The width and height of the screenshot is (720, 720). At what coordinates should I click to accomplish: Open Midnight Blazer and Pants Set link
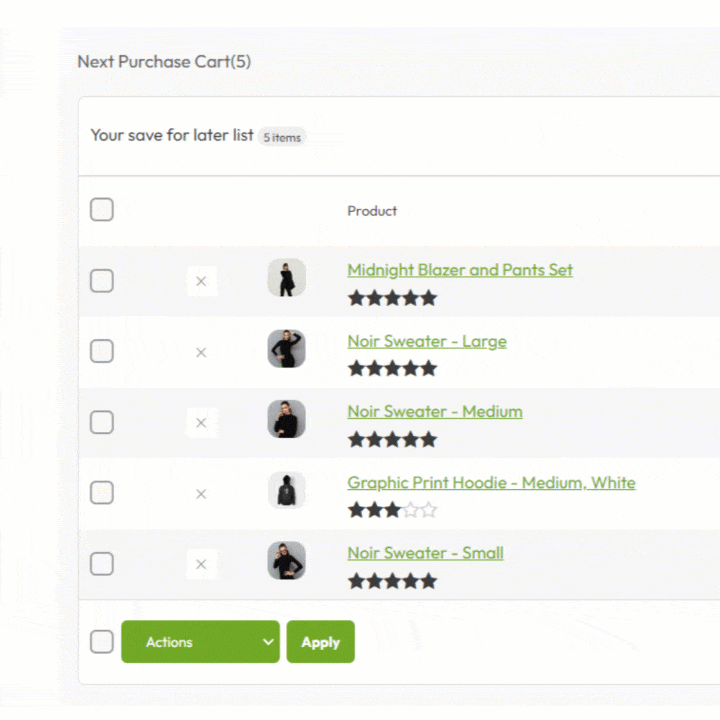coord(460,270)
